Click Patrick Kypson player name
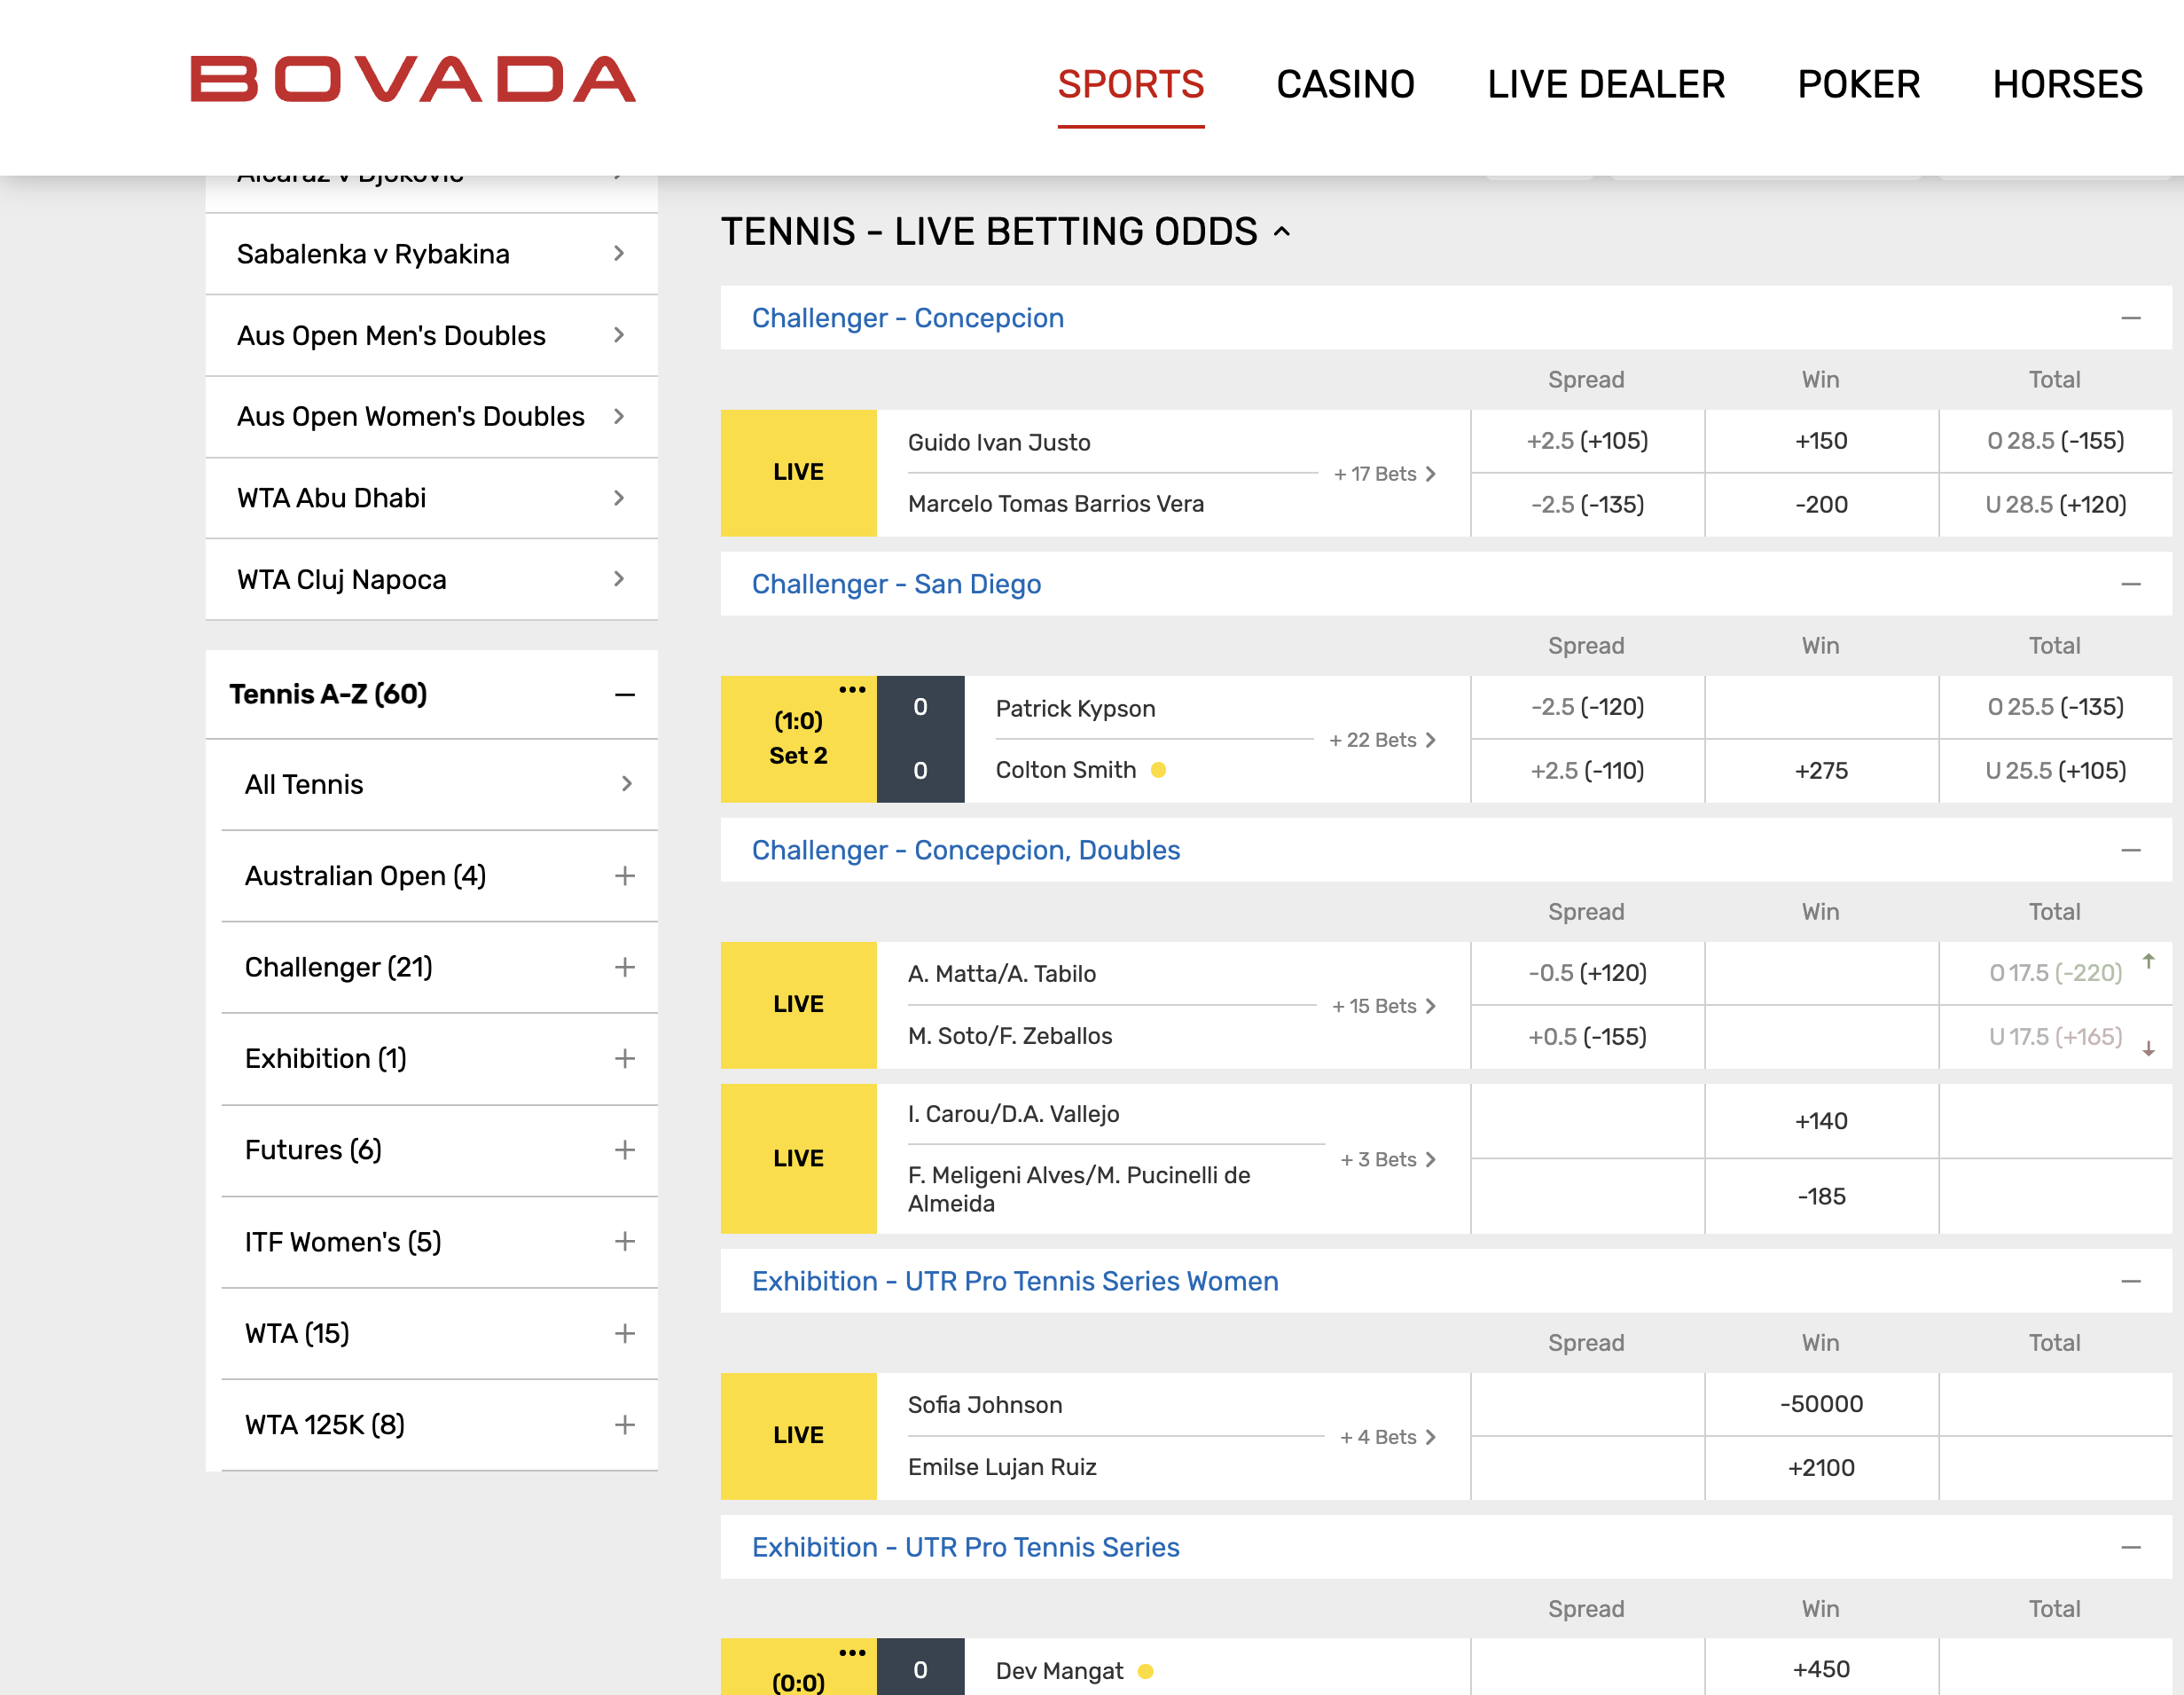This screenshot has width=2184, height=1695. coord(1075,709)
